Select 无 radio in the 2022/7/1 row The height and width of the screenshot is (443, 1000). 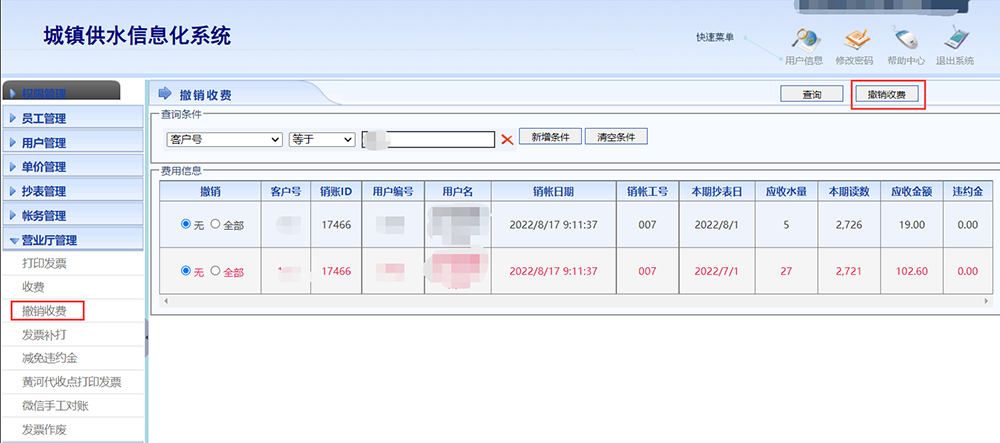click(x=186, y=270)
